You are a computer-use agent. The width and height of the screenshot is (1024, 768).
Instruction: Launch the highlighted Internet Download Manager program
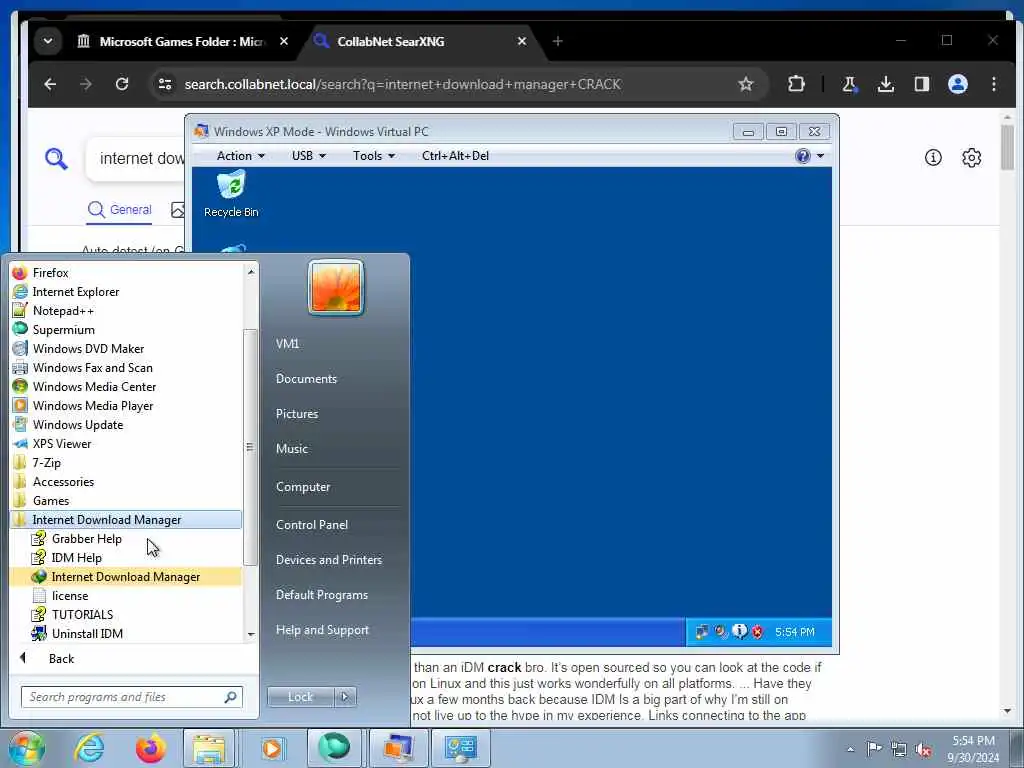click(x=126, y=577)
